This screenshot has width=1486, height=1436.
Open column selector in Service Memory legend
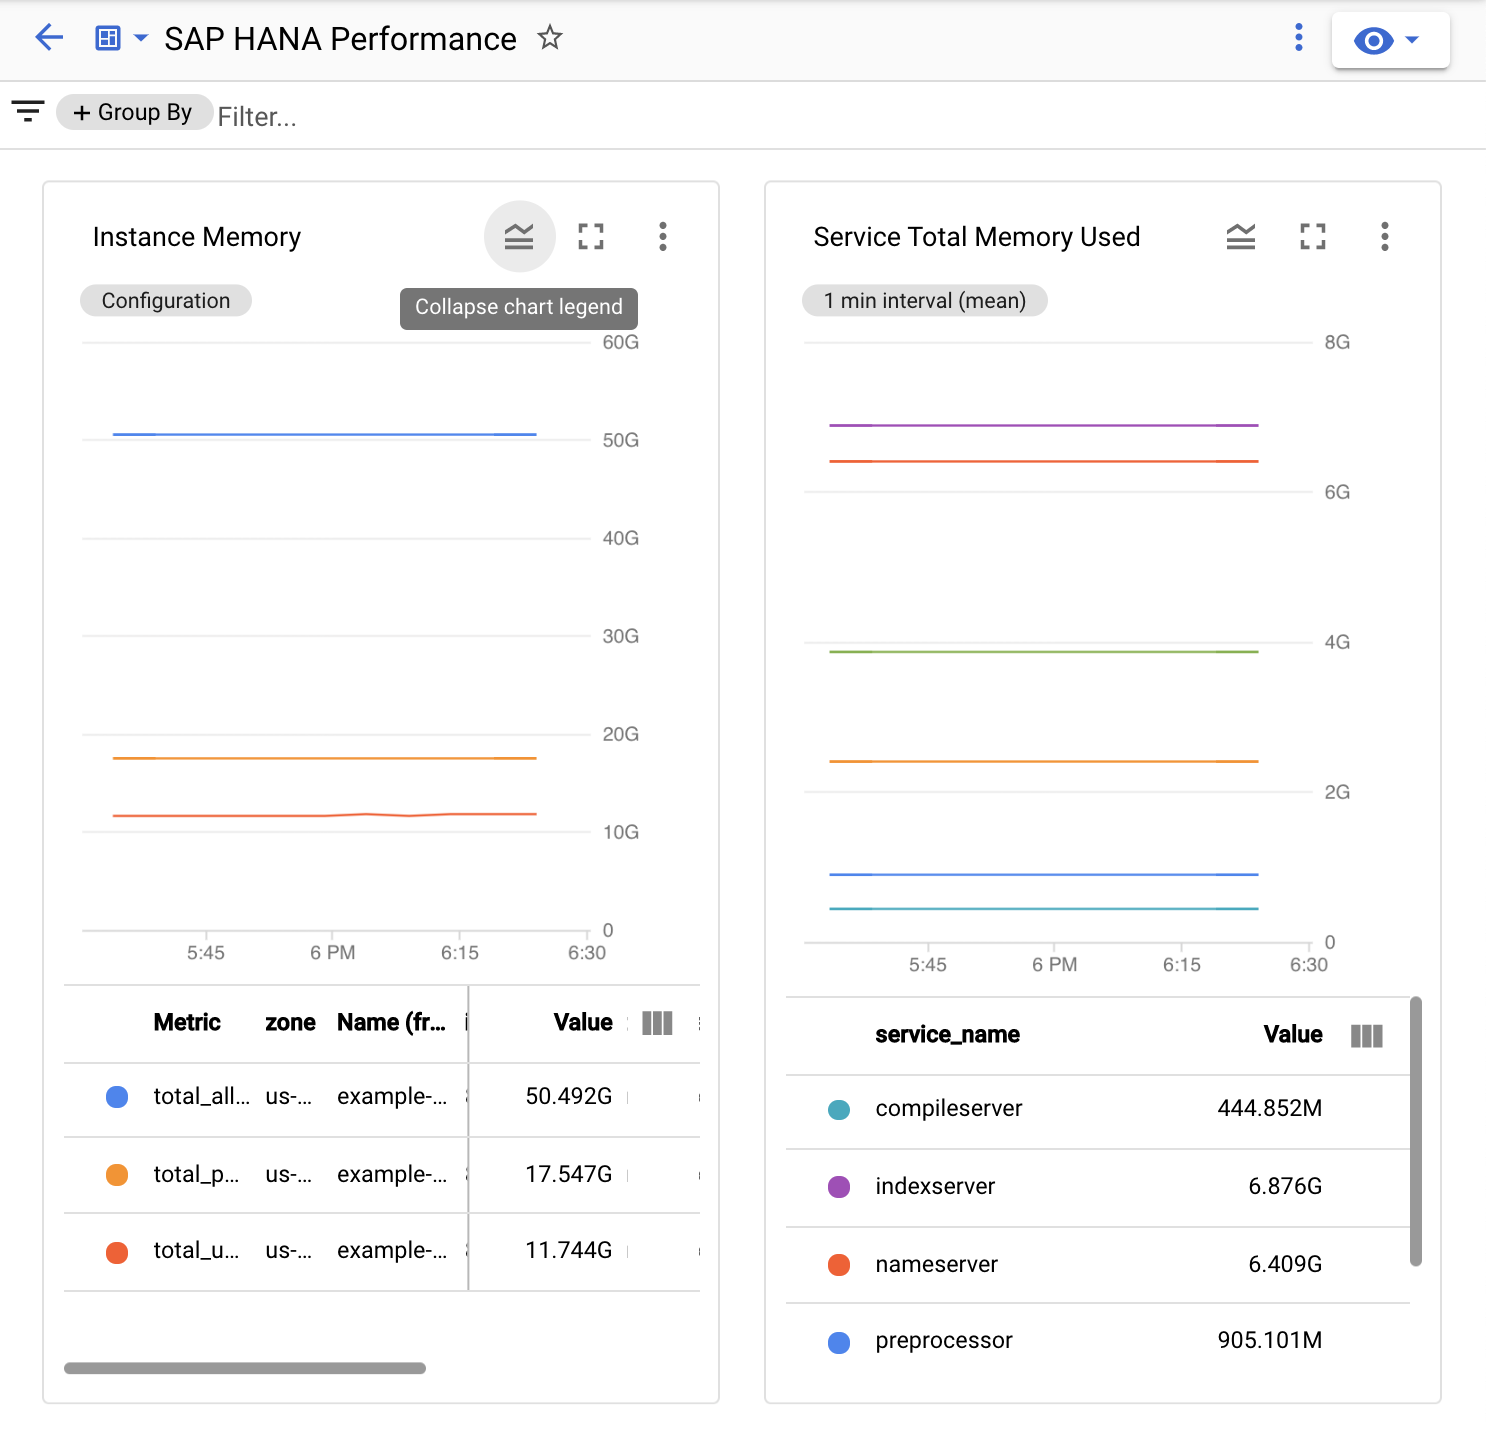[x=1367, y=1035]
